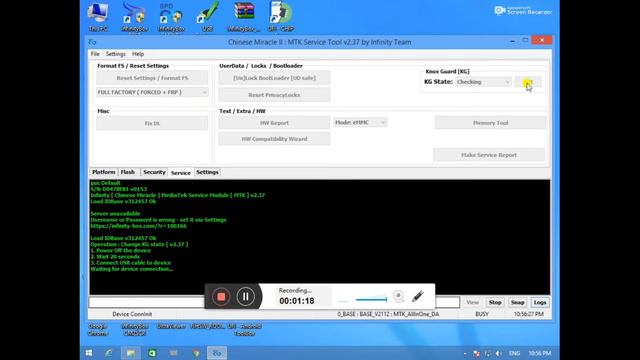Click the Snap button

517,302
